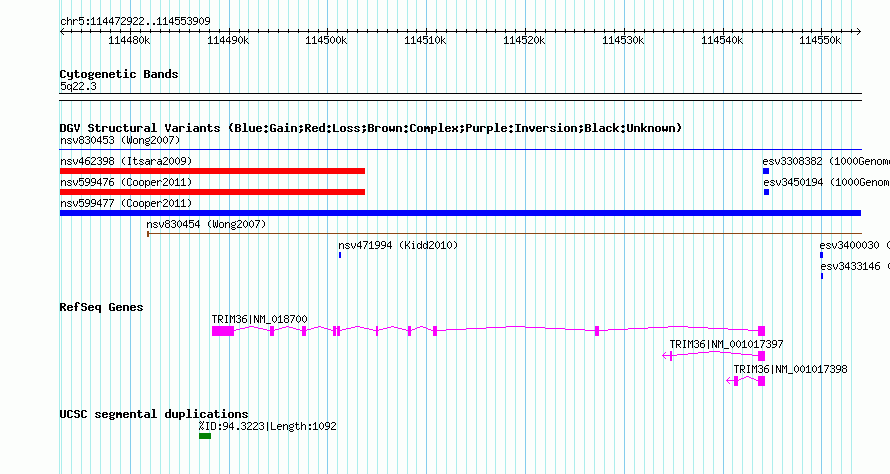Click the esv3400030 small blue marker
The width and height of the screenshot is (890, 474).
tap(821, 255)
